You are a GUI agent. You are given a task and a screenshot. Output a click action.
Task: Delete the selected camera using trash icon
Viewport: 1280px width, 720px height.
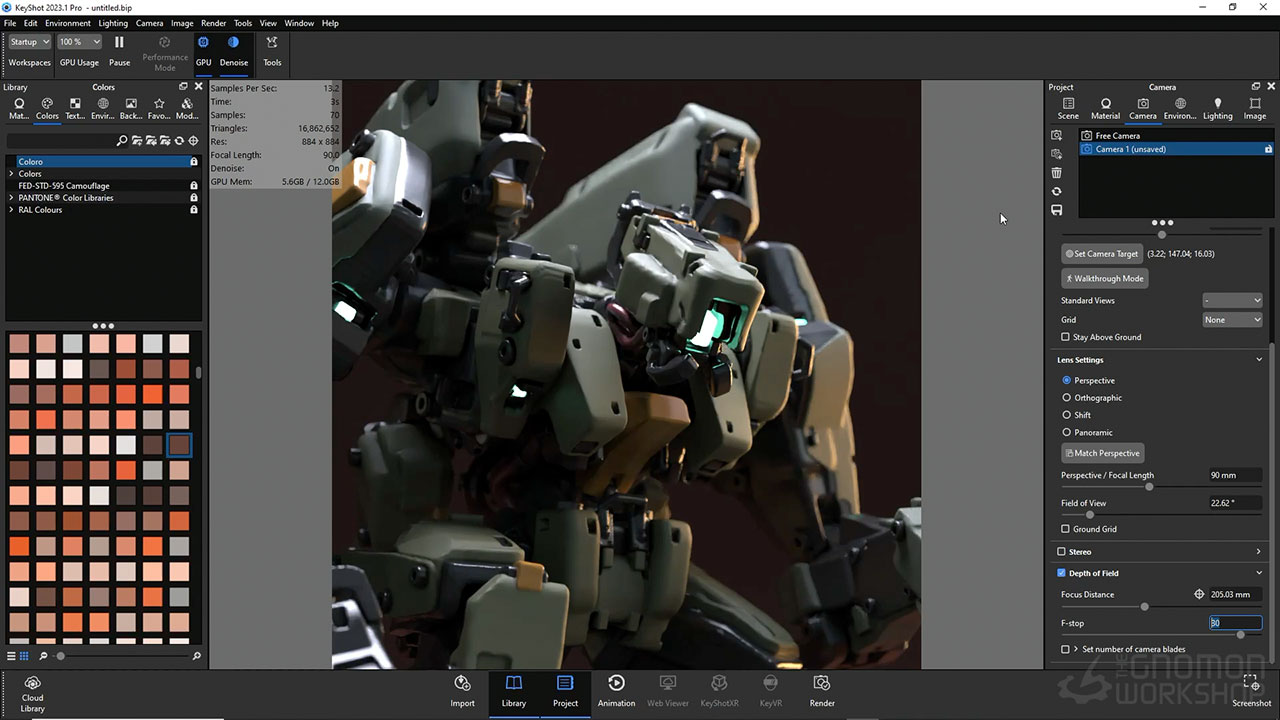point(1056,173)
